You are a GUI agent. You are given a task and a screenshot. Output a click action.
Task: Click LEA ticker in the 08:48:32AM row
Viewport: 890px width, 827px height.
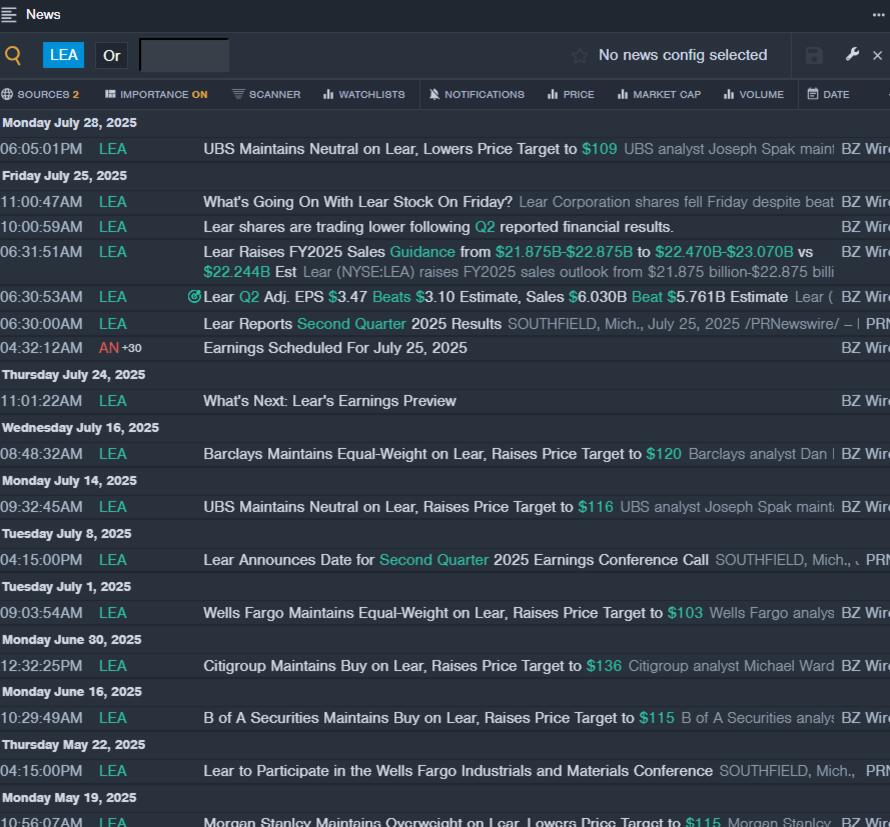click(x=112, y=454)
